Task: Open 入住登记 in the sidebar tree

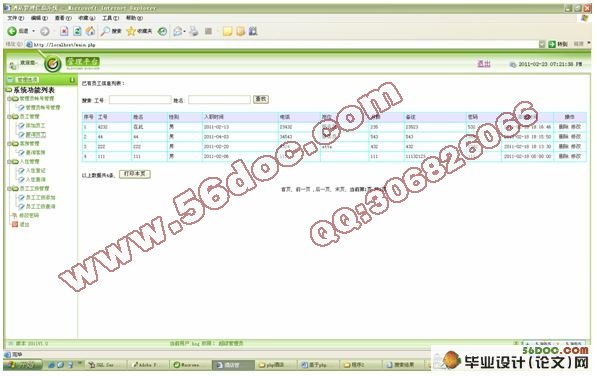Action: click(x=35, y=170)
